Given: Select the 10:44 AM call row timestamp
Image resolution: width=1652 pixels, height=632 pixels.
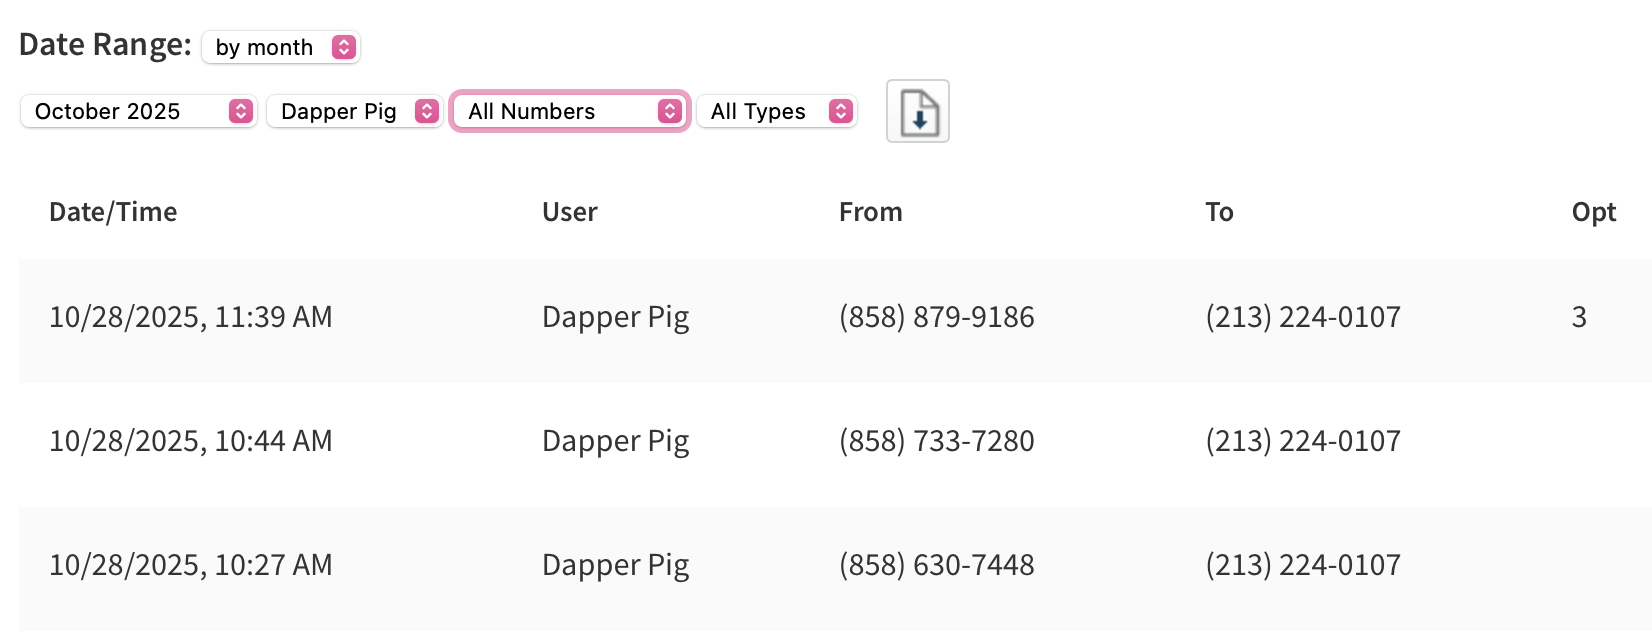Looking at the screenshot, I should pyautogui.click(x=190, y=441).
